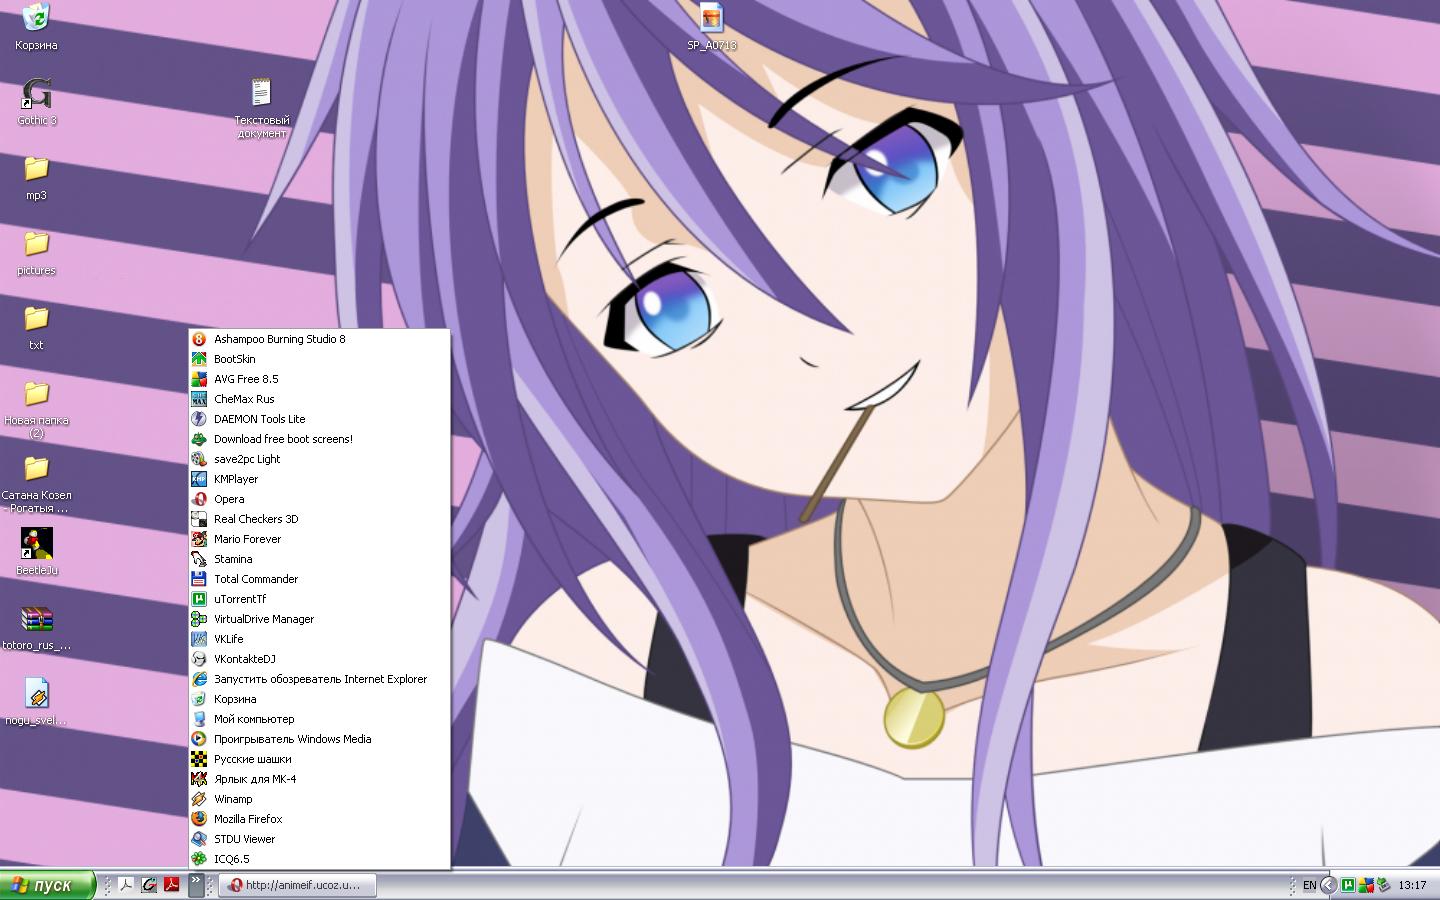The width and height of the screenshot is (1440, 900).
Task: Open the Gothic 3 desktop shortcut
Action: pos(36,95)
